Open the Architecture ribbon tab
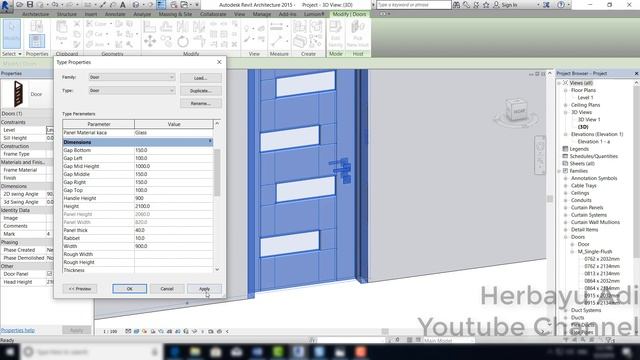The image size is (640, 360). (x=36, y=14)
